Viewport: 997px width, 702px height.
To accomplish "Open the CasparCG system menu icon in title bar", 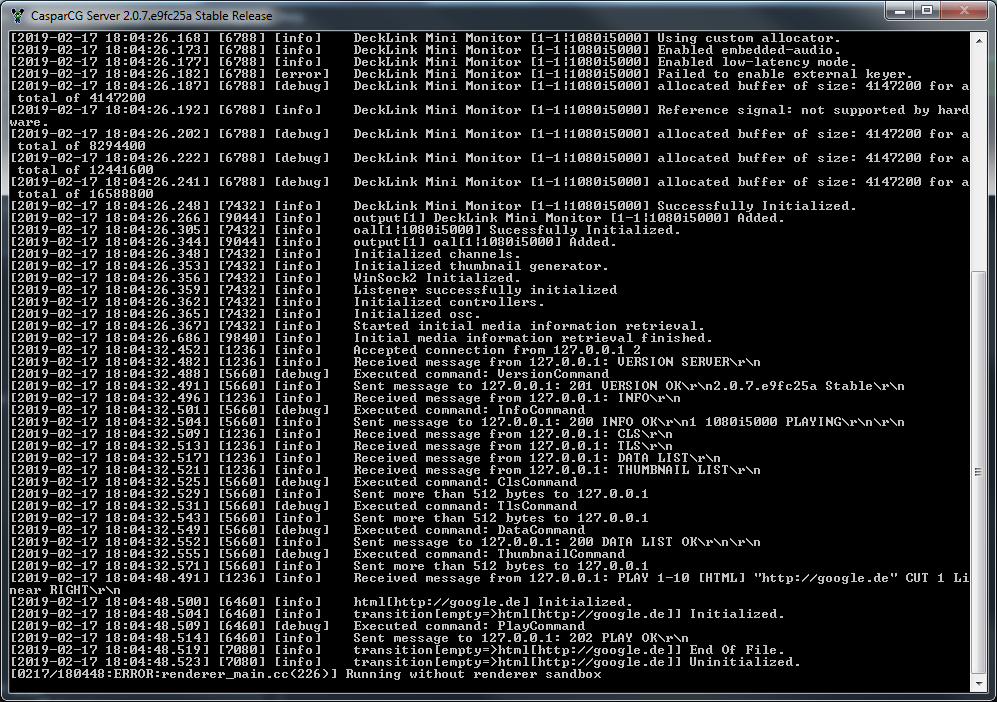I will (18, 15).
